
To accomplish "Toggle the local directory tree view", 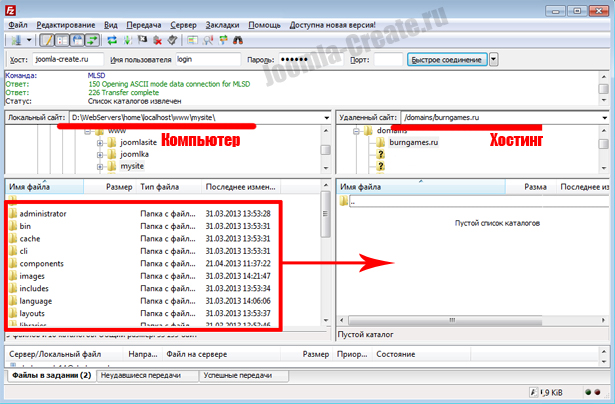I will [x=60, y=40].
